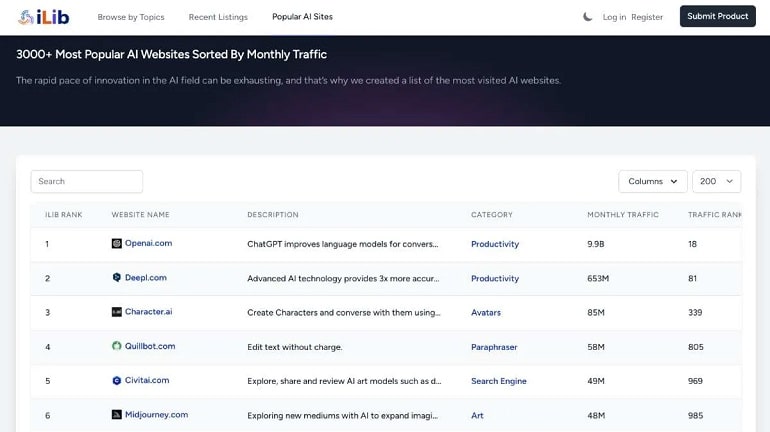Toggle dark mode moon icon
This screenshot has width=770, height=432.
click(x=587, y=17)
